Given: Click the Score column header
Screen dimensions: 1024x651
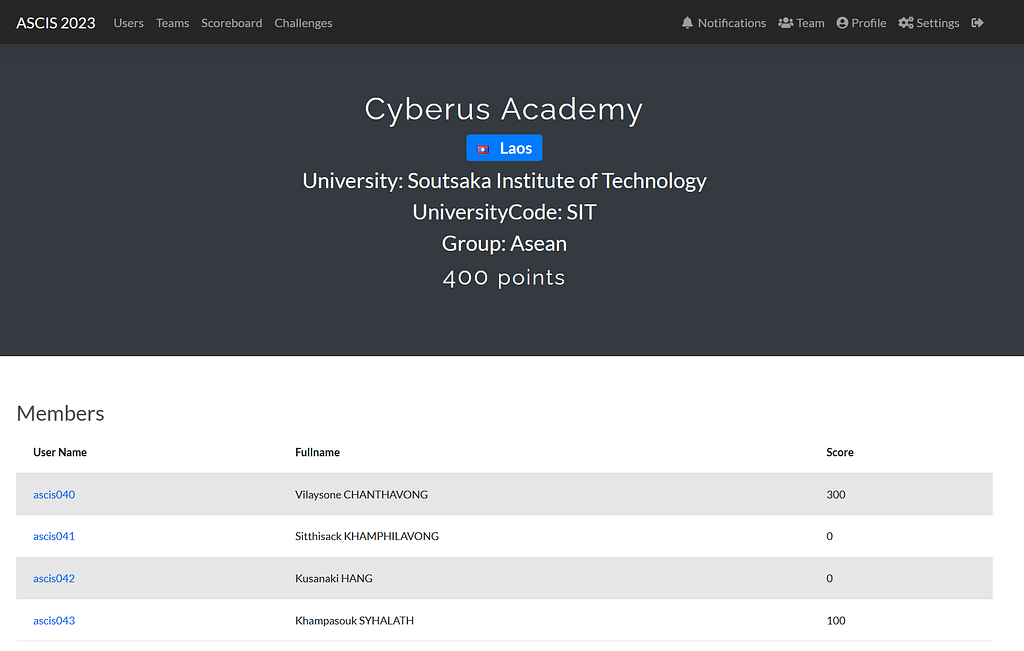Looking at the screenshot, I should pos(840,452).
